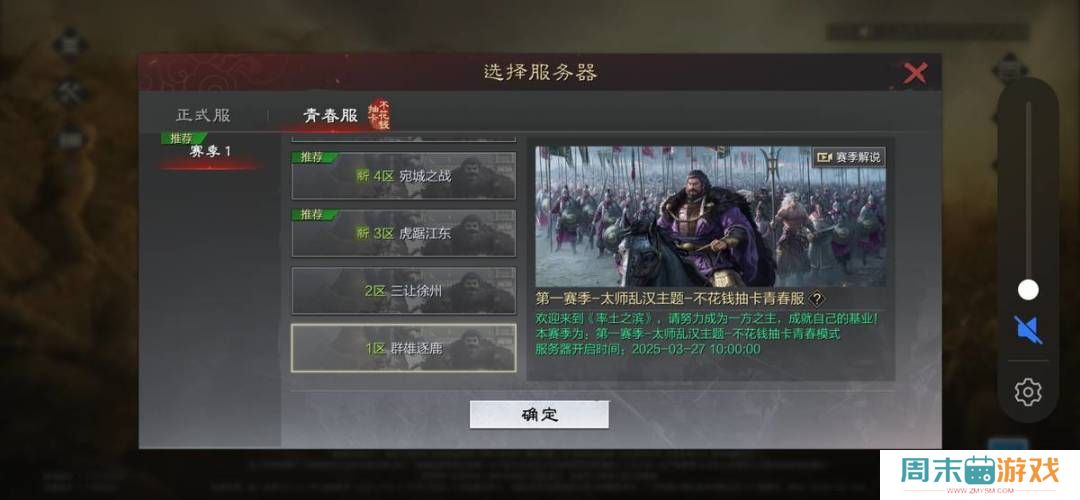The image size is (1080, 500).
Task: Select server 4区 宛城之战
Action: point(404,176)
